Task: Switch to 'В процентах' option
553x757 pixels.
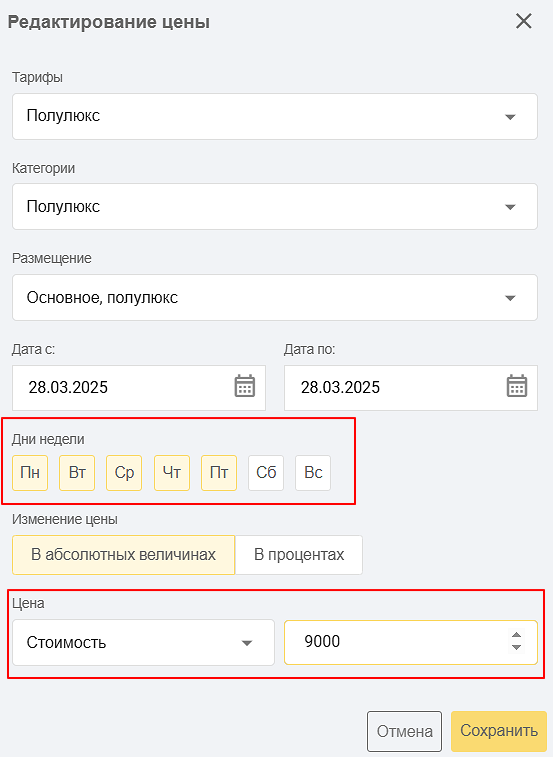Action: (x=299, y=555)
